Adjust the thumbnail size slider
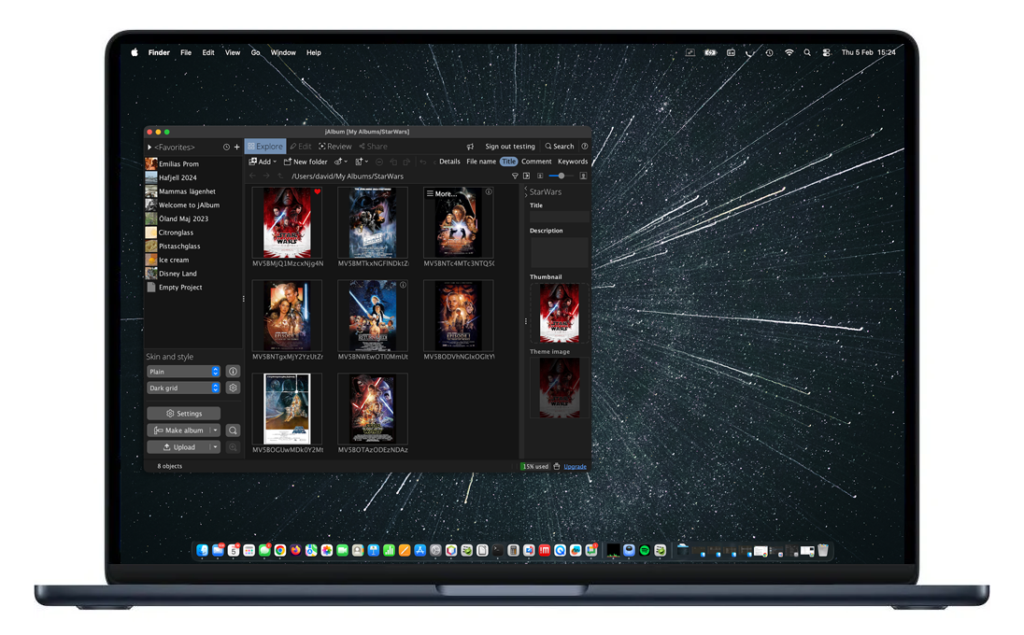 [x=561, y=176]
